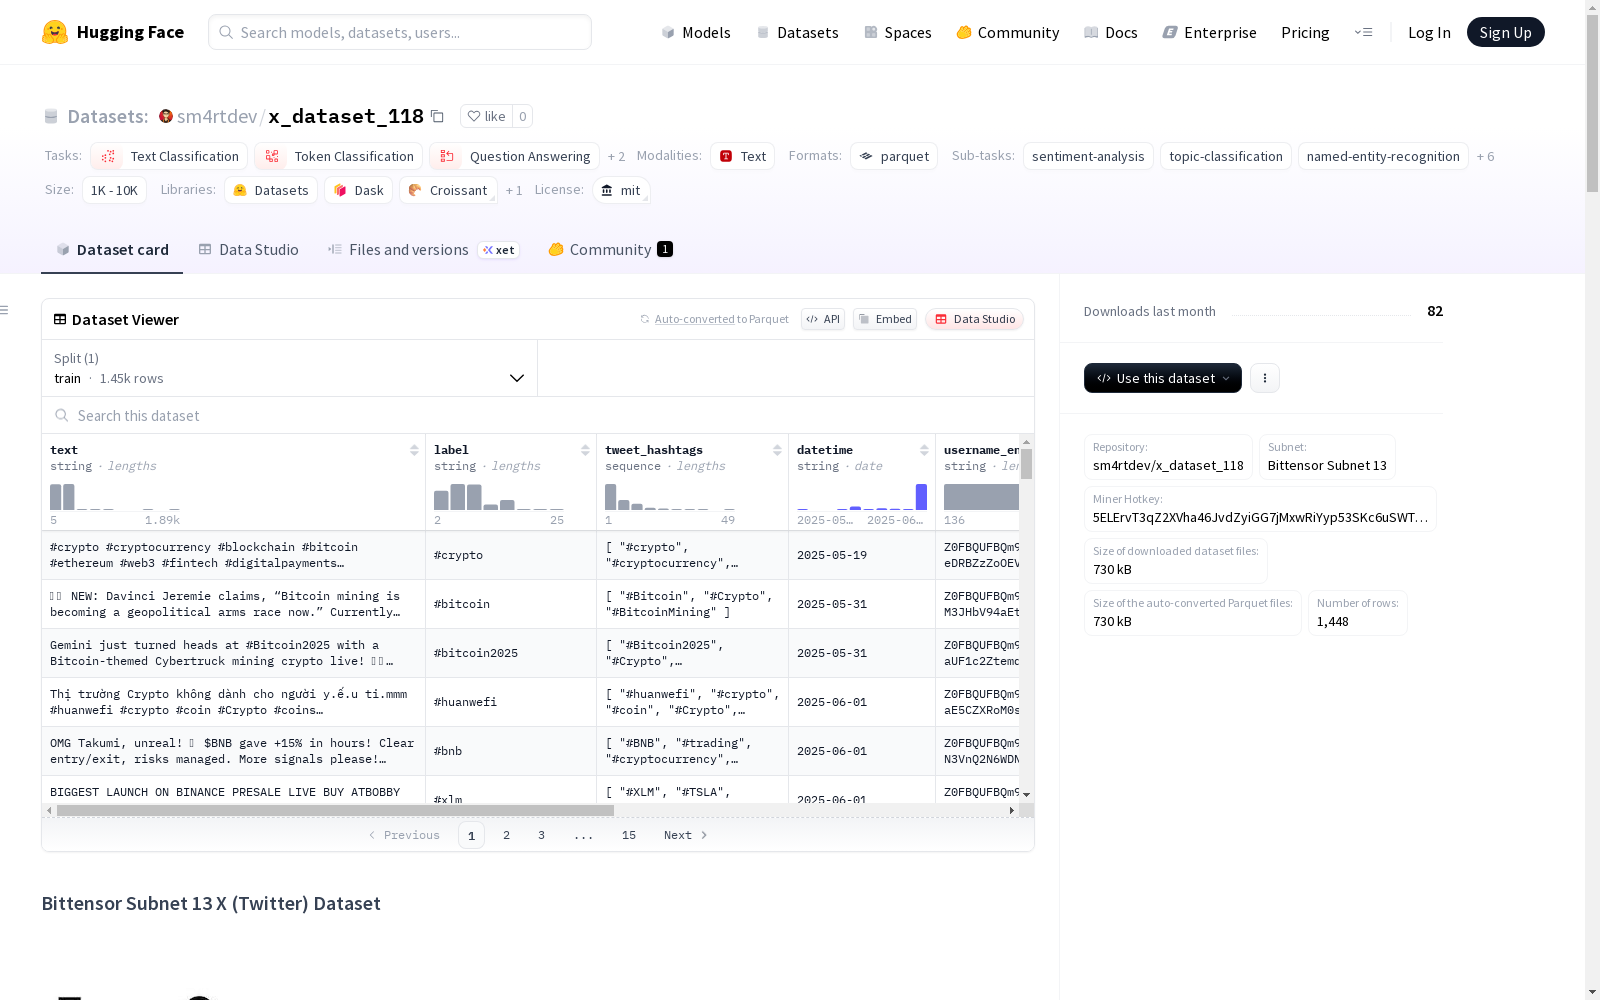Go to page 15 of dataset
This screenshot has width=1600, height=1000.
point(629,835)
